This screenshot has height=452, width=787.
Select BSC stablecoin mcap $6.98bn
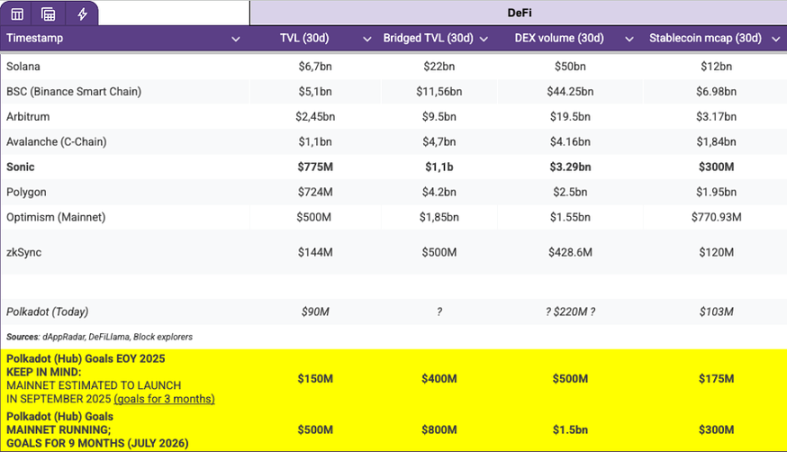click(x=716, y=91)
